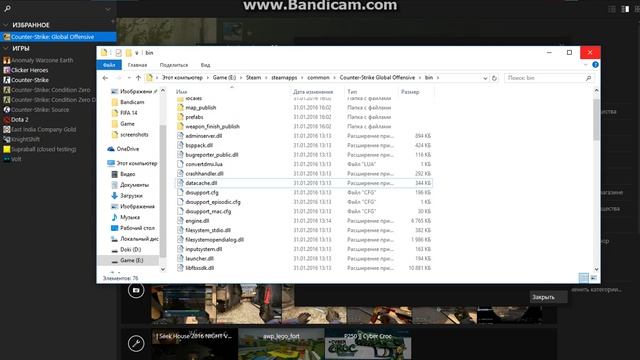Select dxsupport_mac.cfg file
Viewport: 640px width, 360px height.
coord(208,211)
